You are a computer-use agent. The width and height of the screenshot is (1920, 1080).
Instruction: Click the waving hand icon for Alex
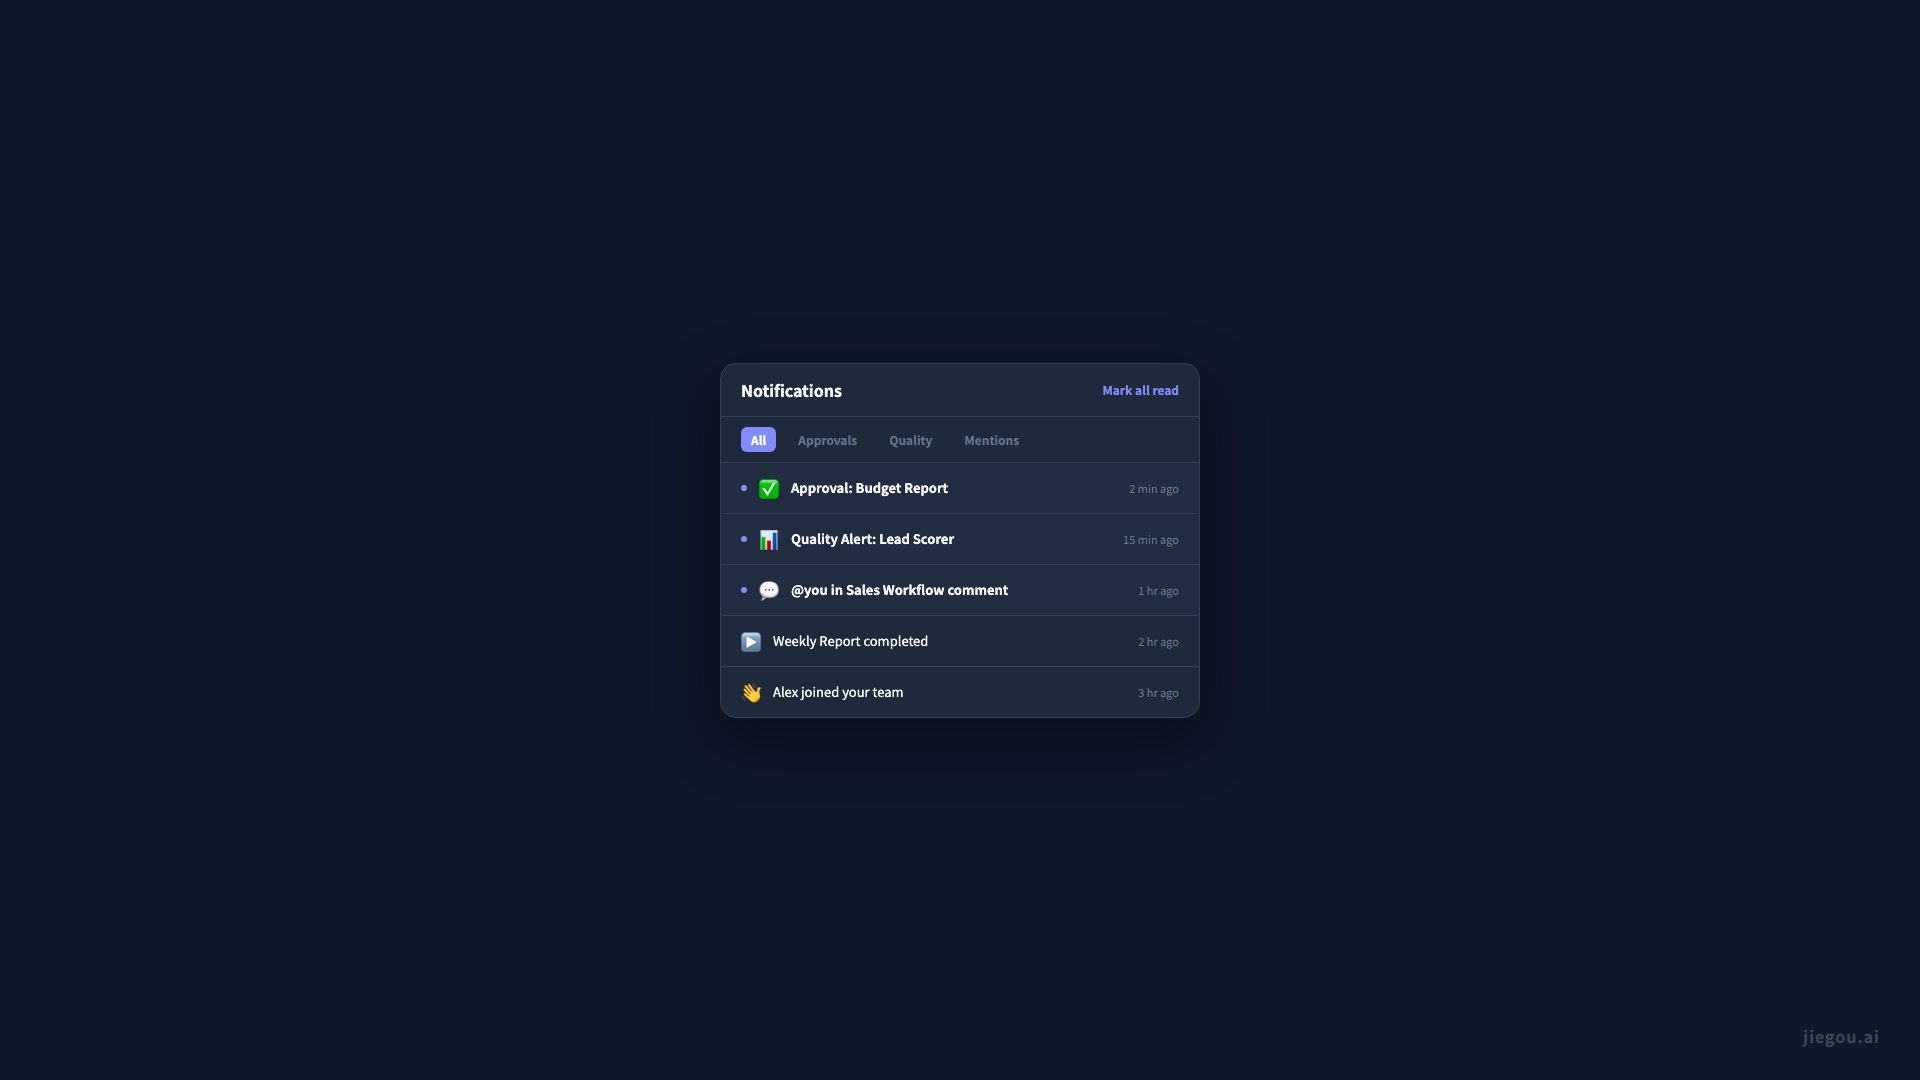tap(750, 693)
